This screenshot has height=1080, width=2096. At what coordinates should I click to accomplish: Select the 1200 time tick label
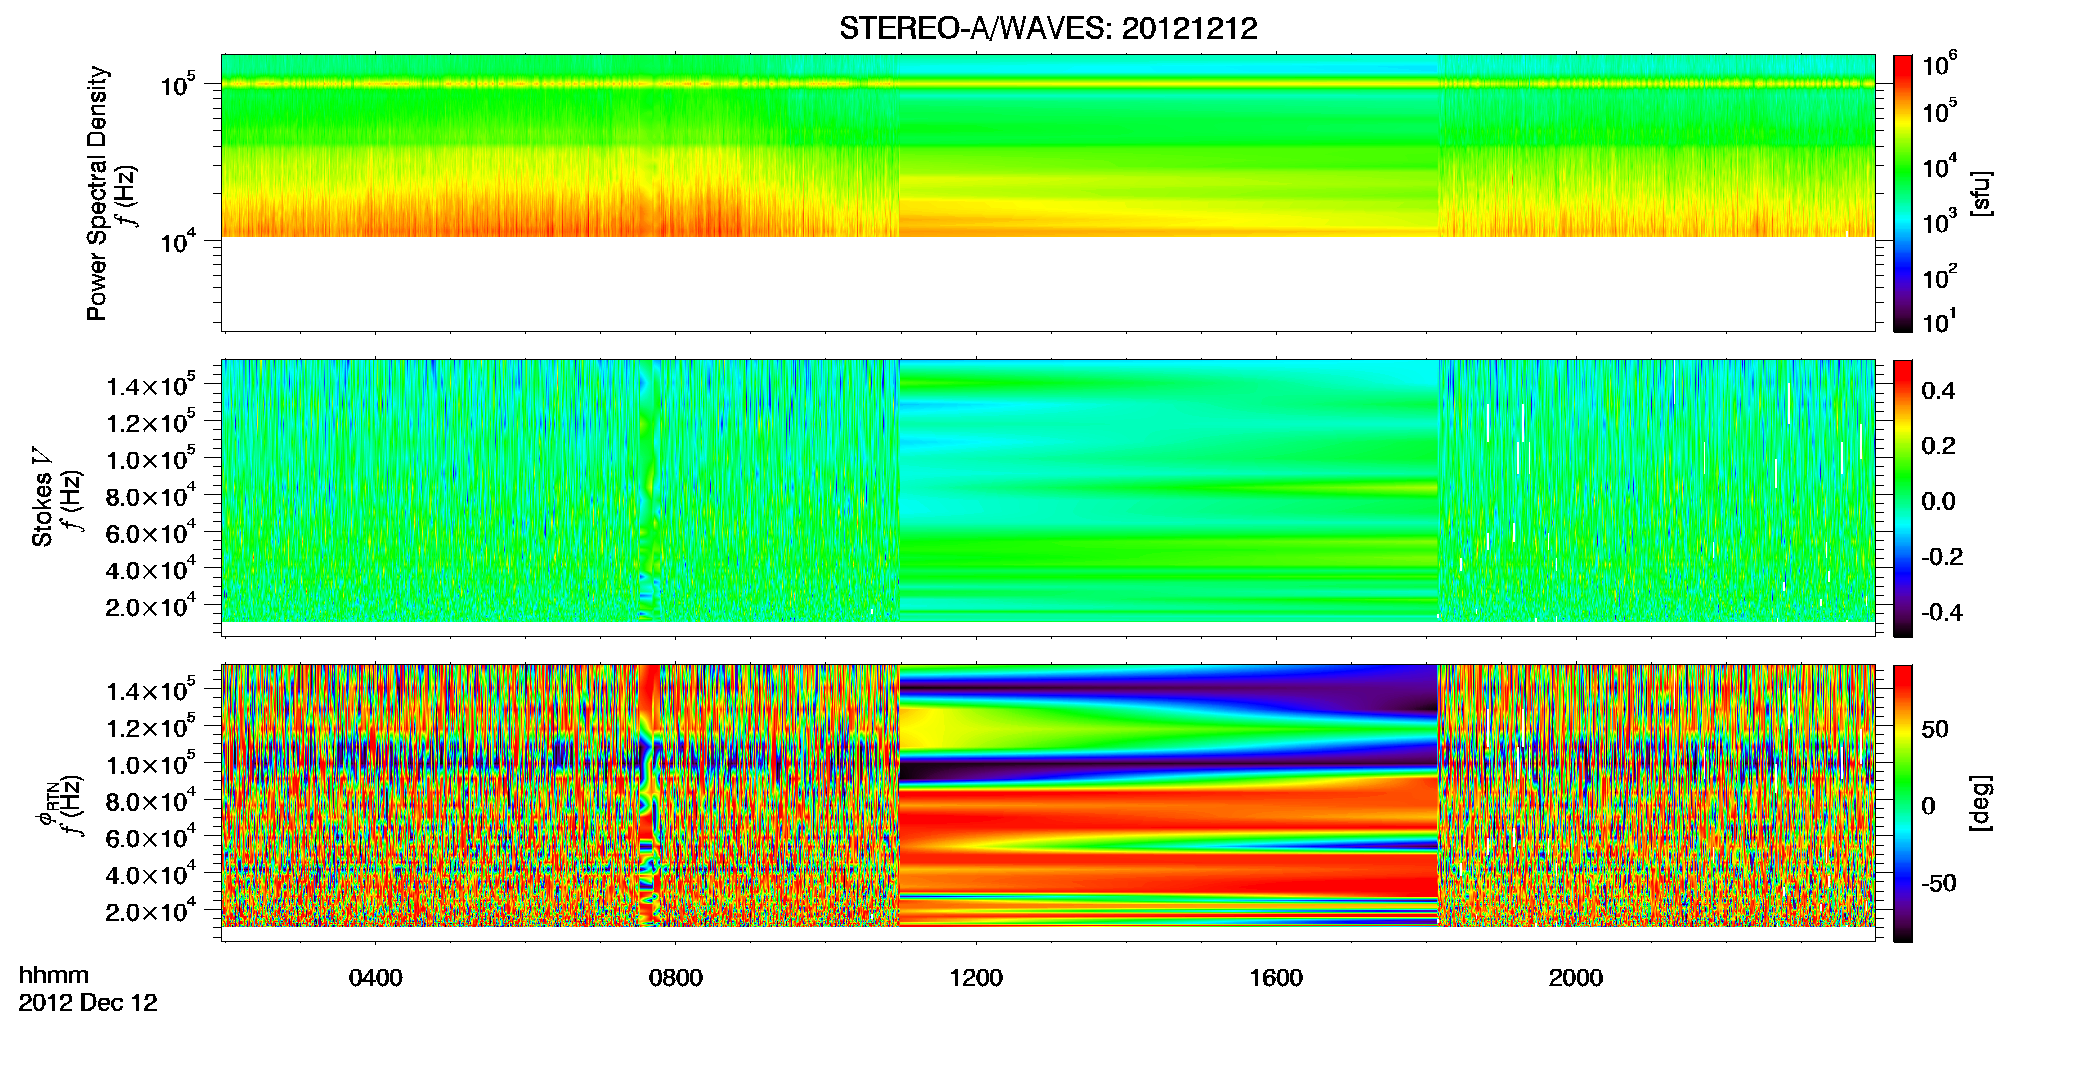pyautogui.click(x=976, y=978)
